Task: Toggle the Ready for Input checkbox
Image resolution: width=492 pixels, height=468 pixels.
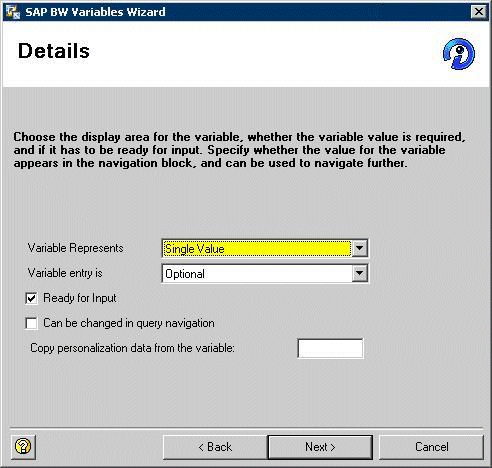Action: tap(31, 298)
